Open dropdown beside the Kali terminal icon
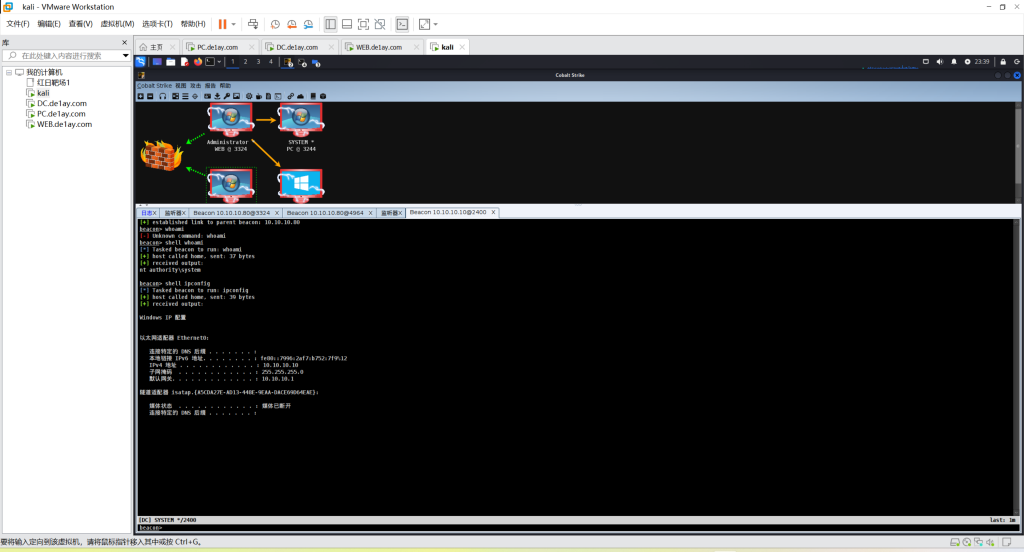Viewport: 1024px width, 552px height. tap(219, 61)
